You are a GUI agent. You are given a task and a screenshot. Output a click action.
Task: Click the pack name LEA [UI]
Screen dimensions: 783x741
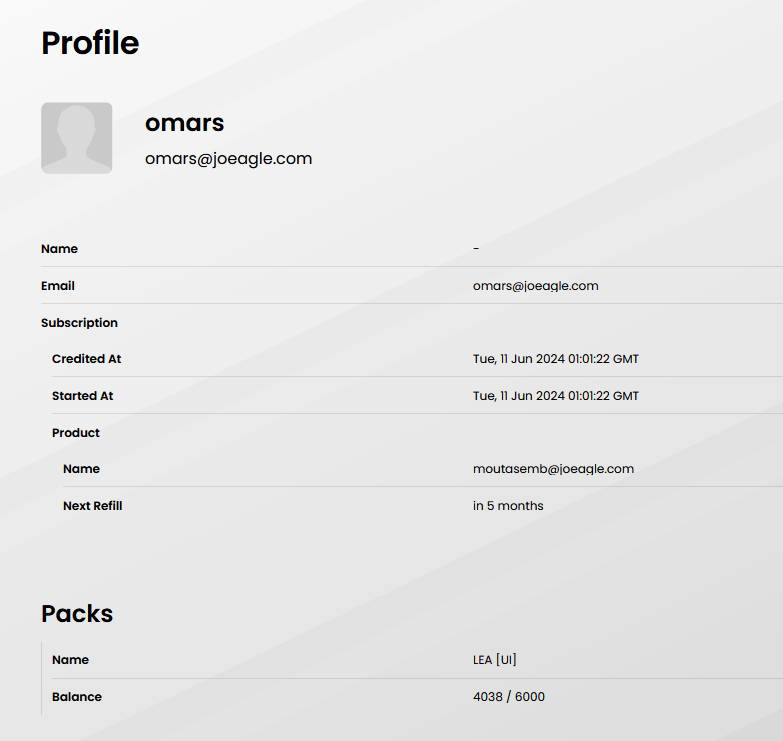(495, 660)
